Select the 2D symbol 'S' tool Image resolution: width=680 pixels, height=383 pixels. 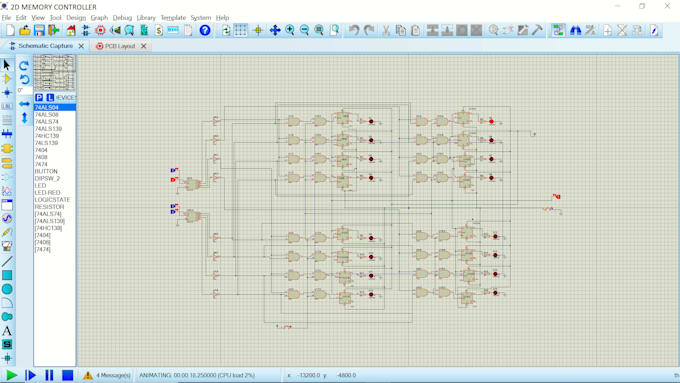[7, 344]
